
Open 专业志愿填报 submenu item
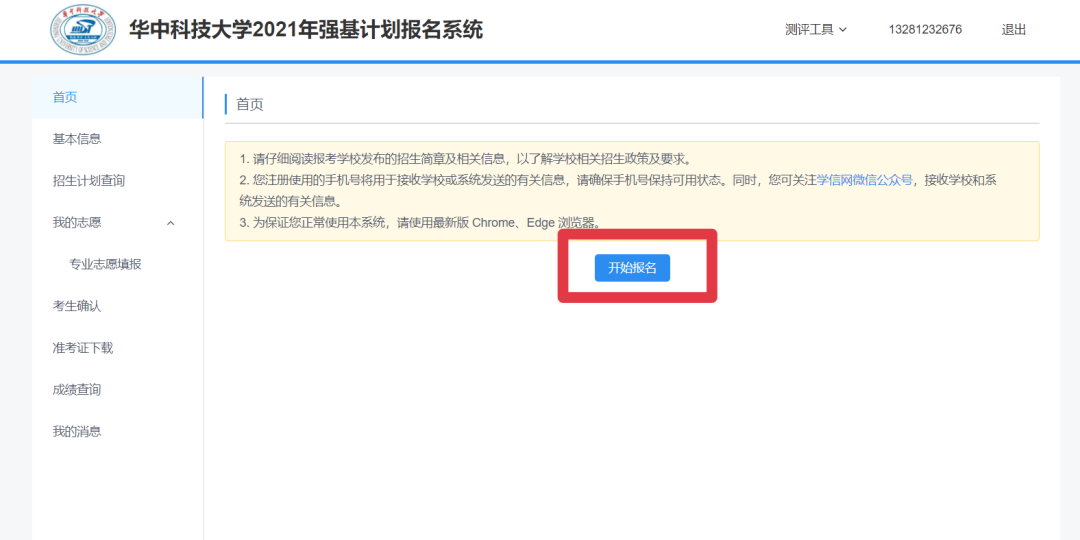coord(117,264)
